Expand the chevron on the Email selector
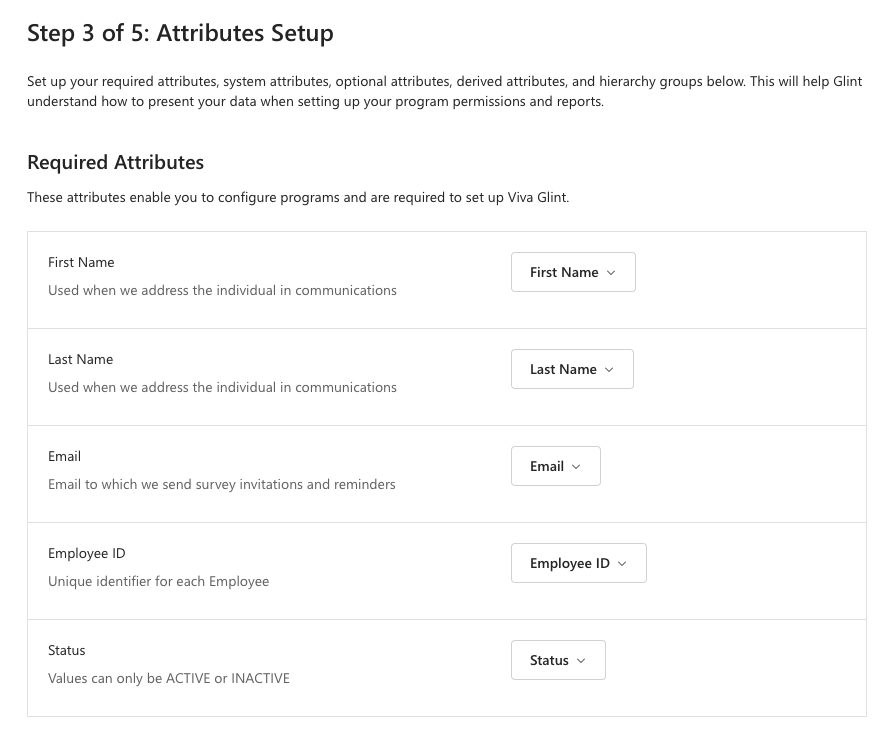The image size is (895, 739). click(576, 466)
